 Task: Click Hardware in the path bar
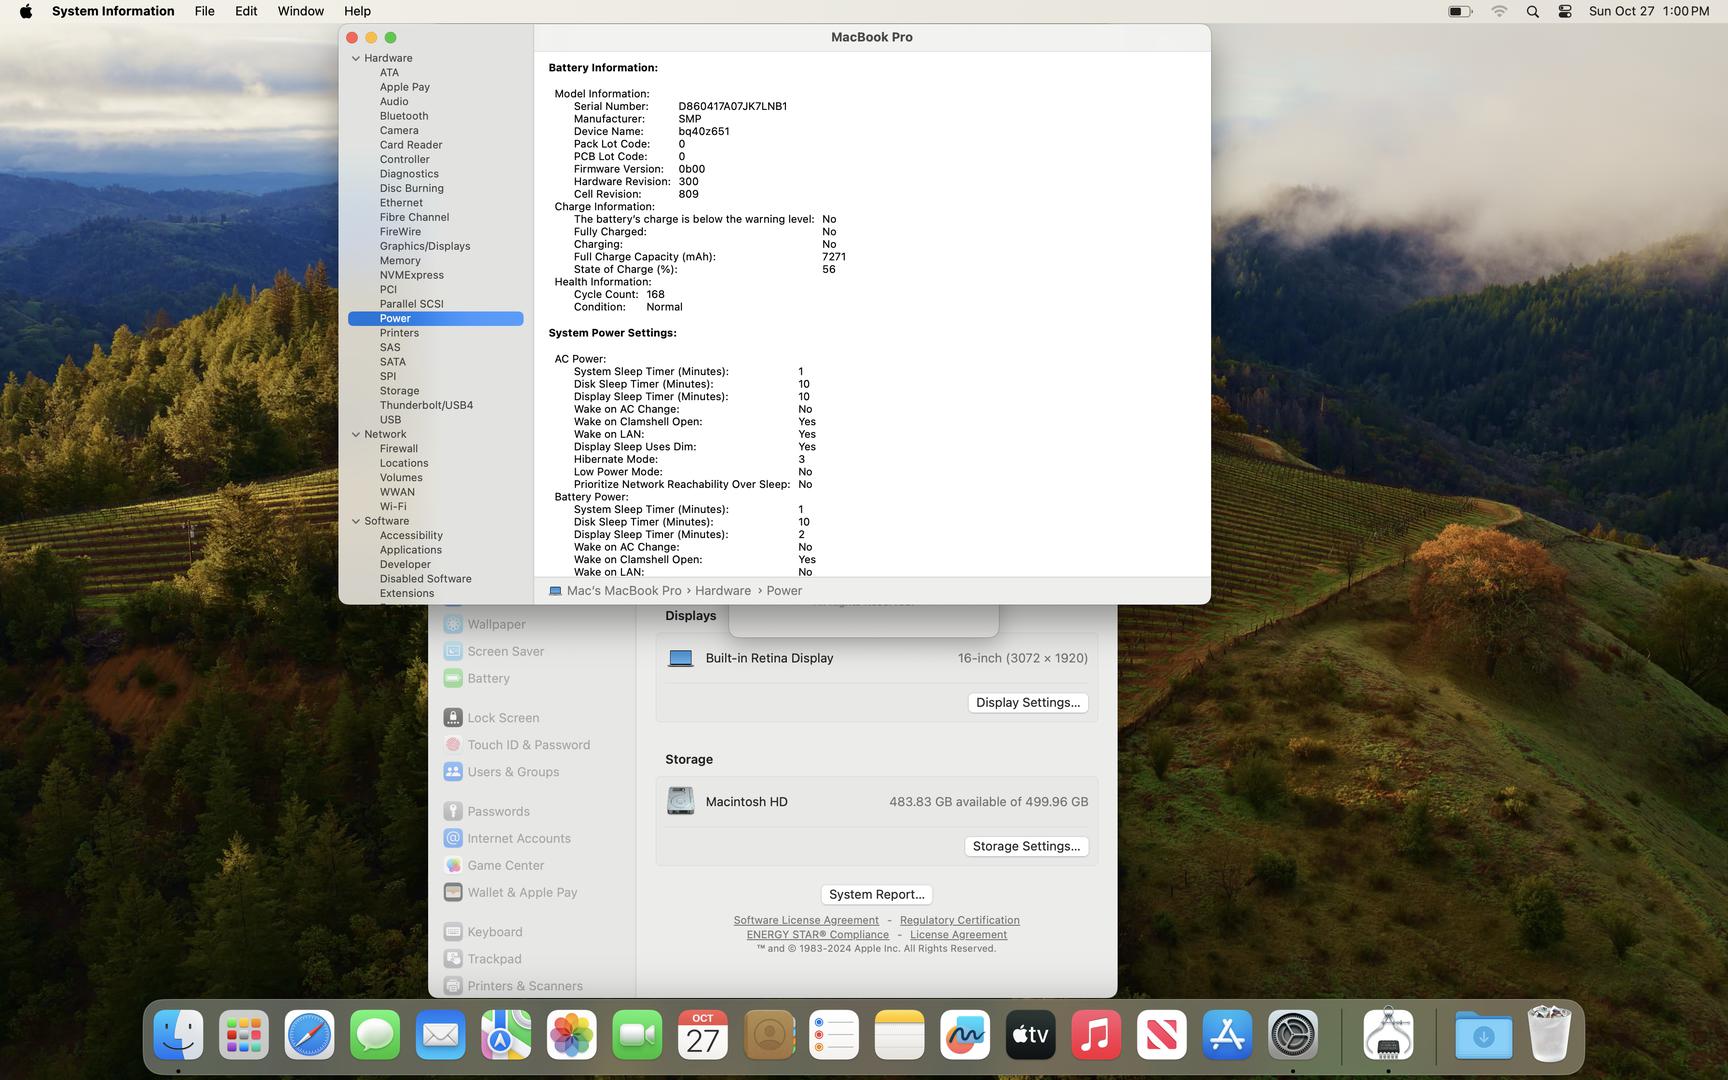pyautogui.click(x=722, y=591)
